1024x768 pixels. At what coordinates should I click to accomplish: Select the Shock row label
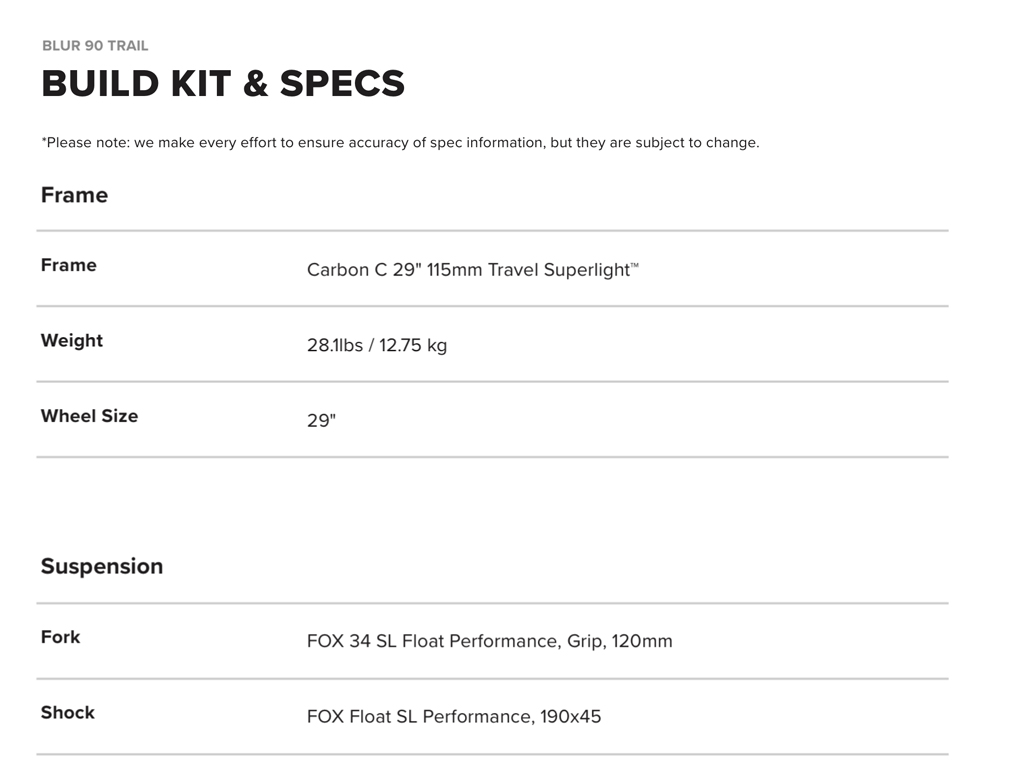[68, 713]
